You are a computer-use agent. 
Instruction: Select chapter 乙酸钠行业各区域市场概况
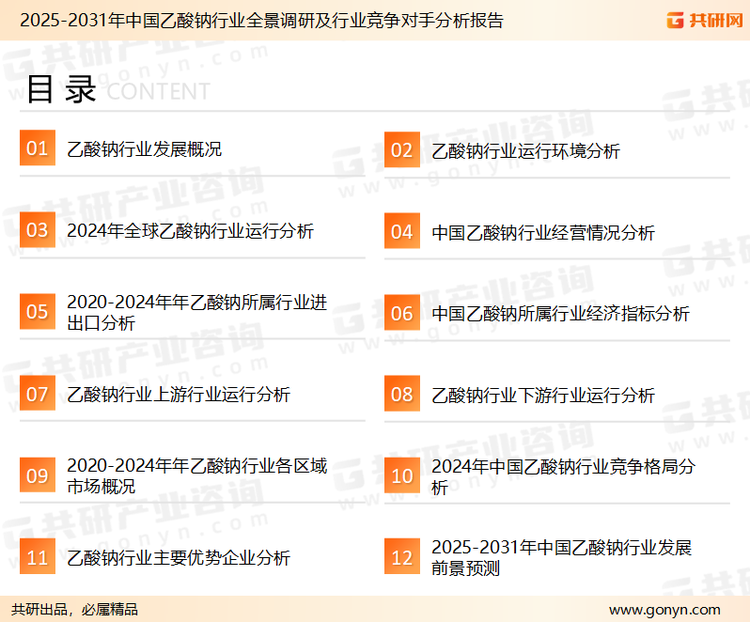point(197,476)
